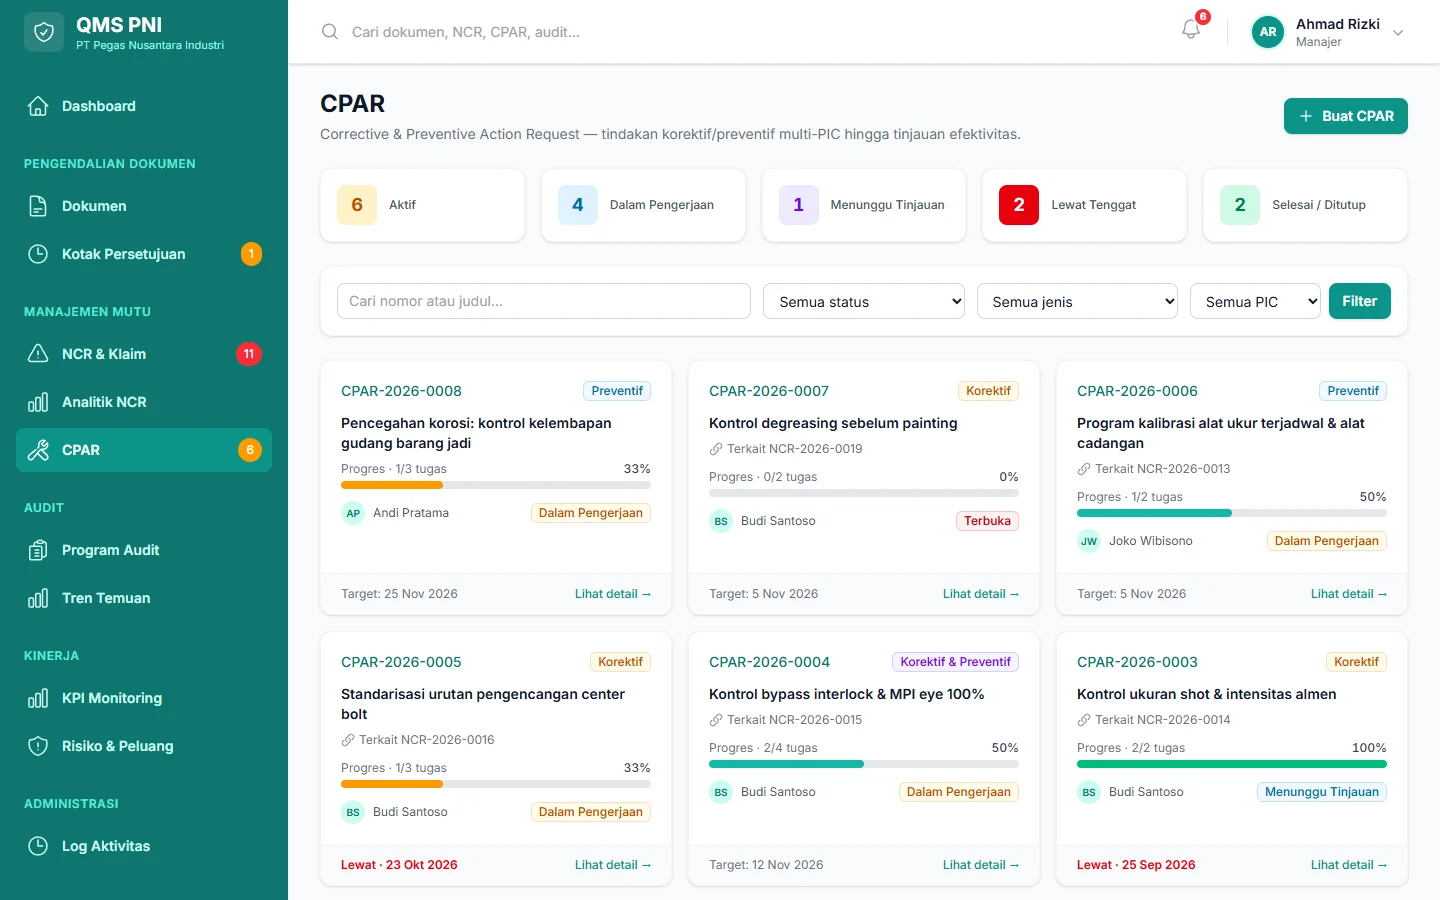This screenshot has width=1440, height=900.
Task: Click the AR user avatar
Action: (x=1268, y=32)
